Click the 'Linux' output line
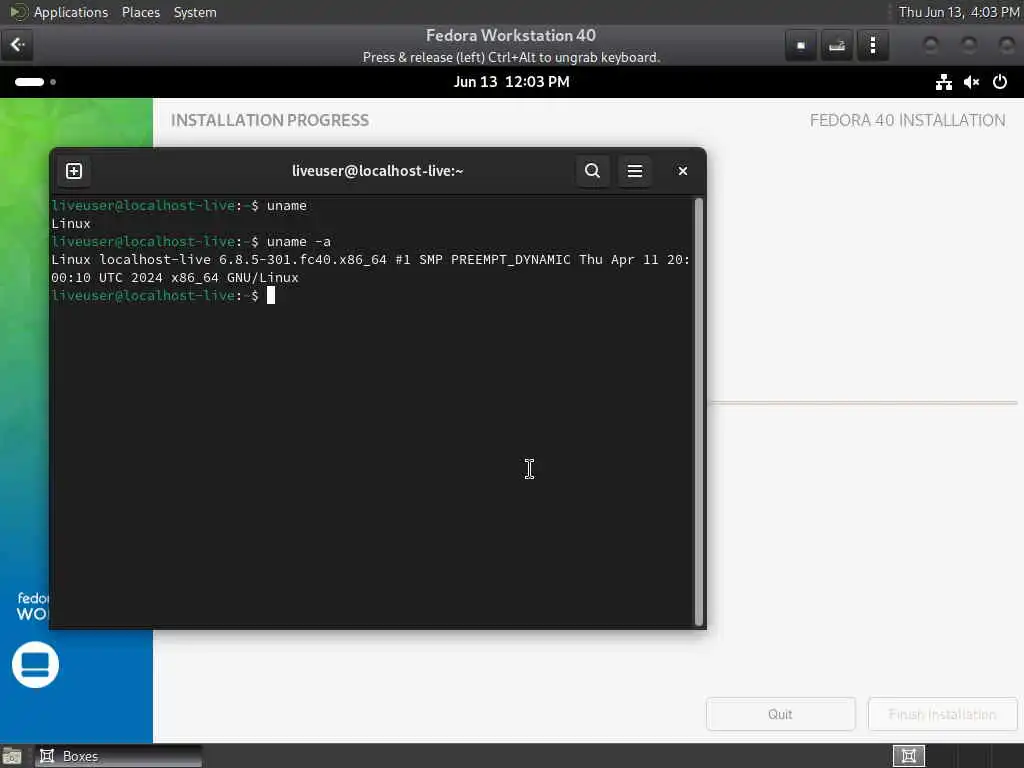1024x768 pixels. coord(71,224)
